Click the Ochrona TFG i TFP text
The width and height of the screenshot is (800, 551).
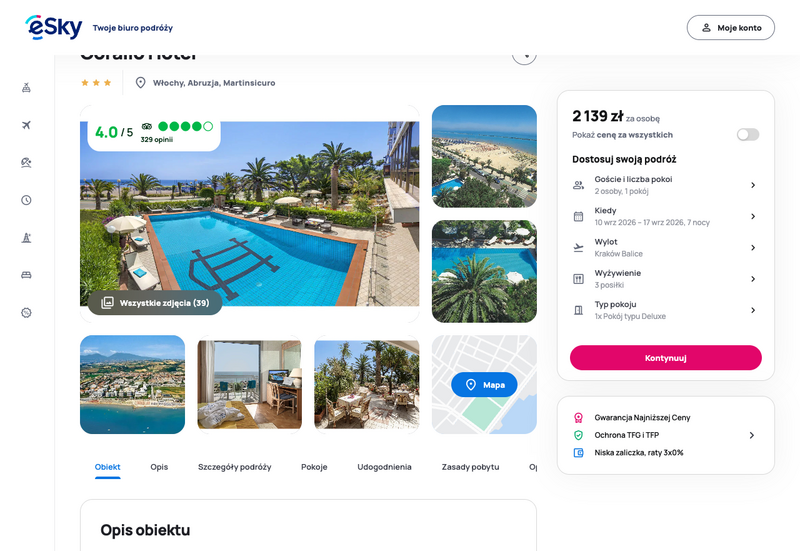[x=627, y=435]
